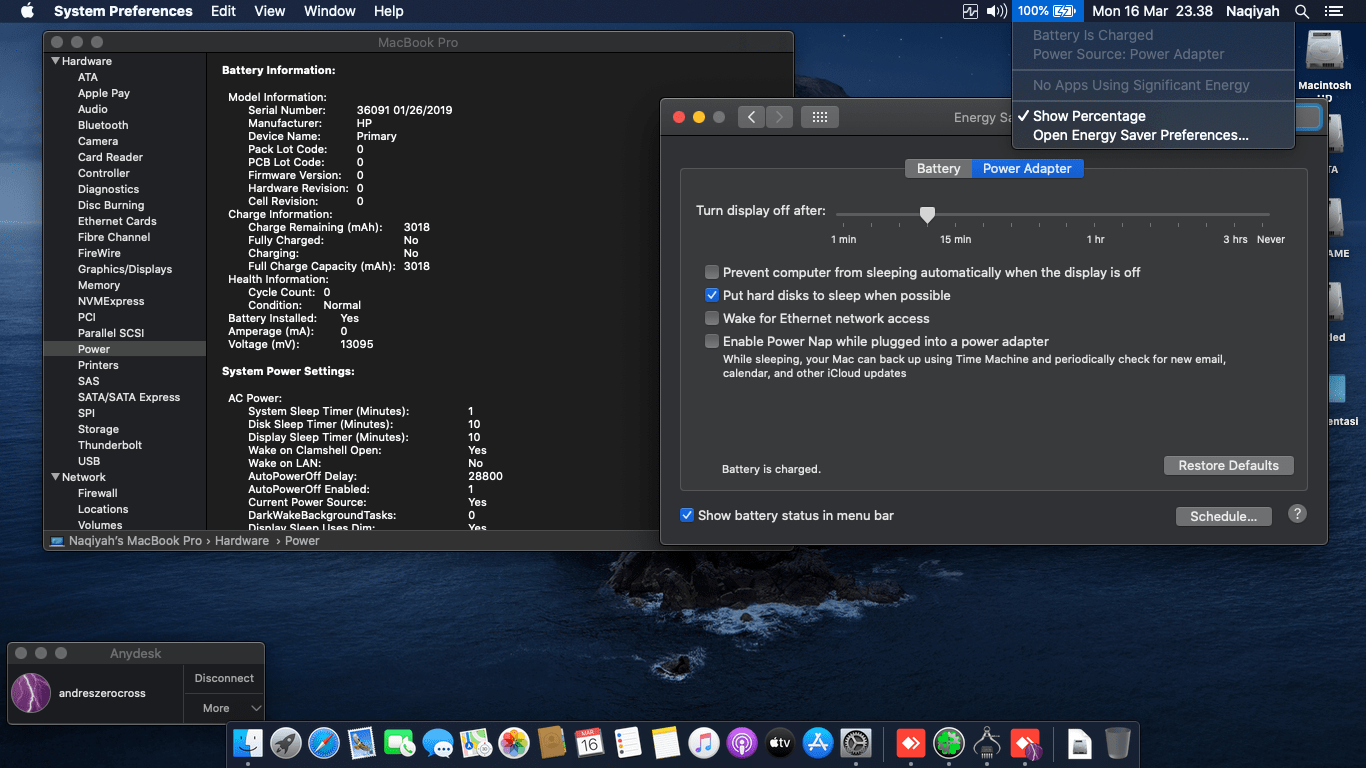
Task: Click AnyDesk Dock icon beside System Preferences
Action: [x=910, y=743]
